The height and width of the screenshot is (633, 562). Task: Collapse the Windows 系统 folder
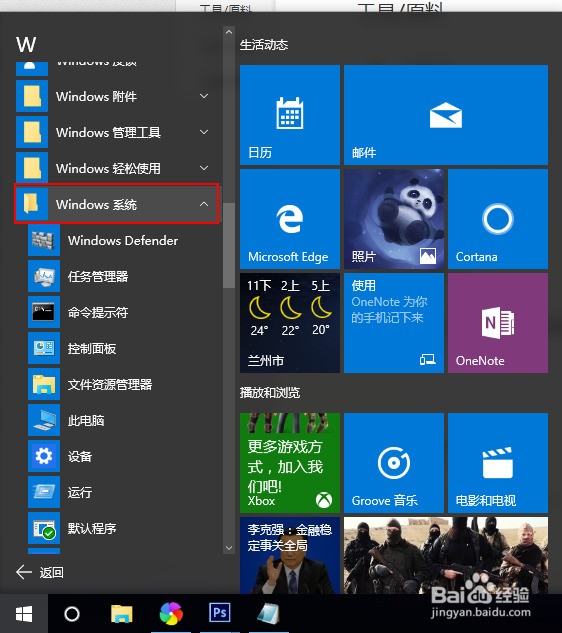[117, 204]
